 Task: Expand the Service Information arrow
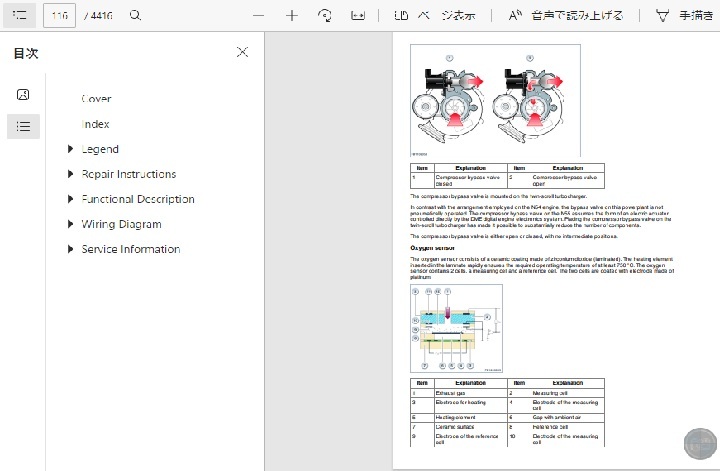70,249
